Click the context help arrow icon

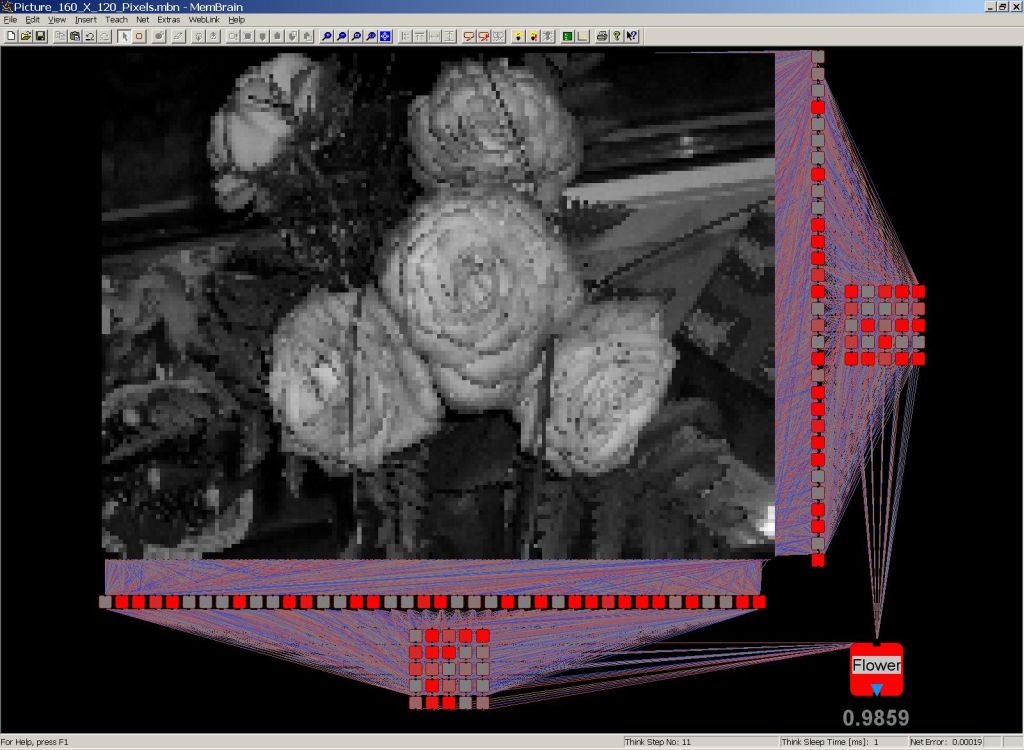632,37
